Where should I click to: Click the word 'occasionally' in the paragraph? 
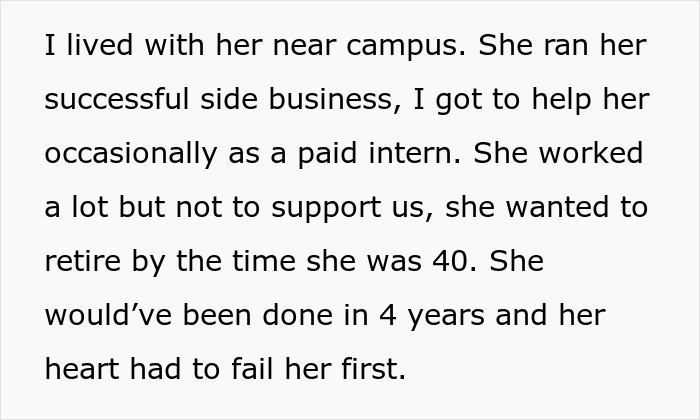(131, 154)
